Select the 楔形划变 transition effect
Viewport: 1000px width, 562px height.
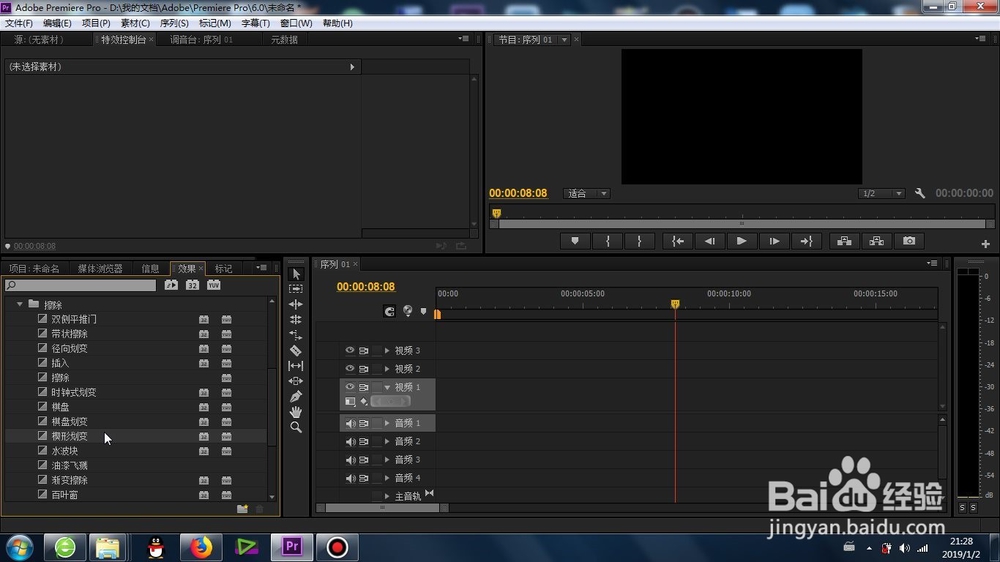click(69, 436)
